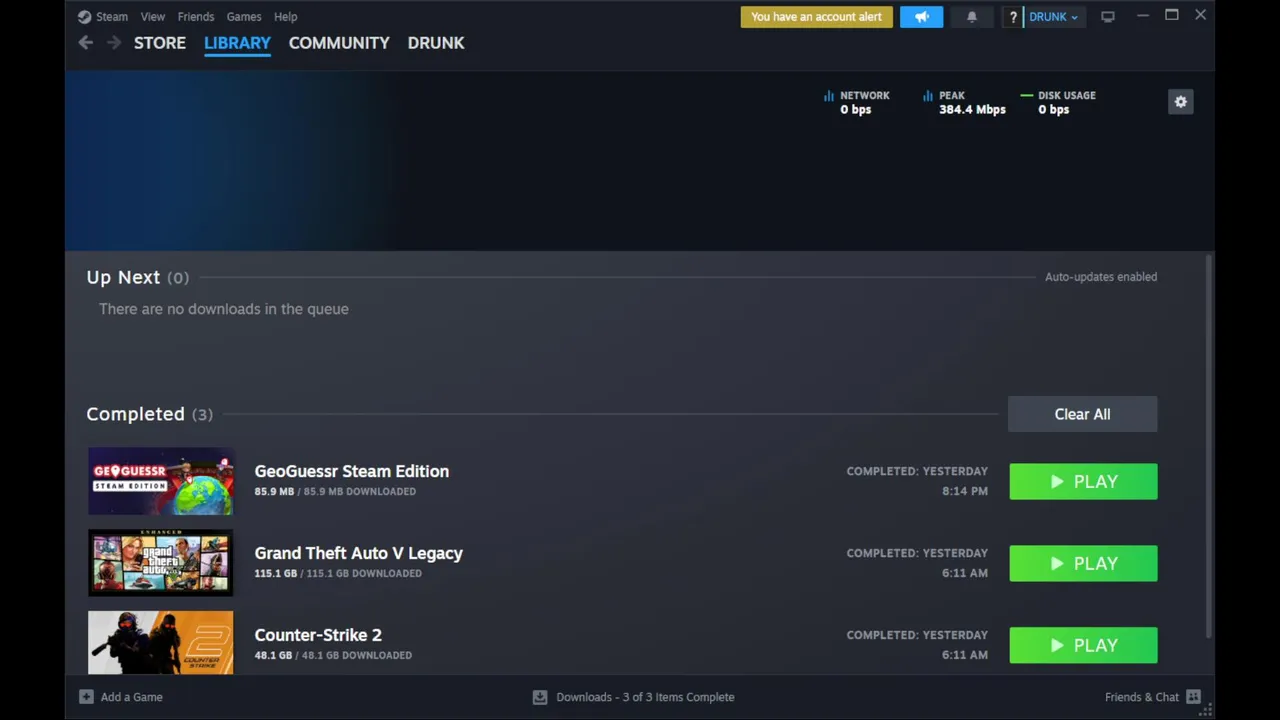Screen dimensions: 1280x720
Task: Click 'There are no downloads in the queue'
Action: coord(224,309)
